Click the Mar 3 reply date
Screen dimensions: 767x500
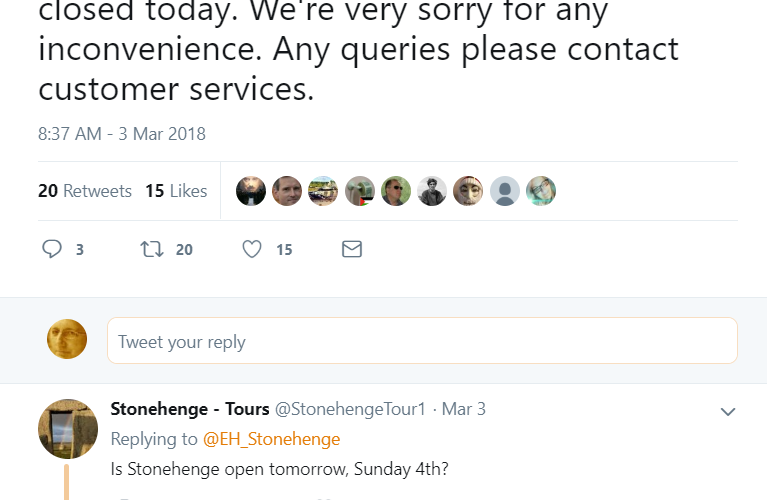click(464, 409)
